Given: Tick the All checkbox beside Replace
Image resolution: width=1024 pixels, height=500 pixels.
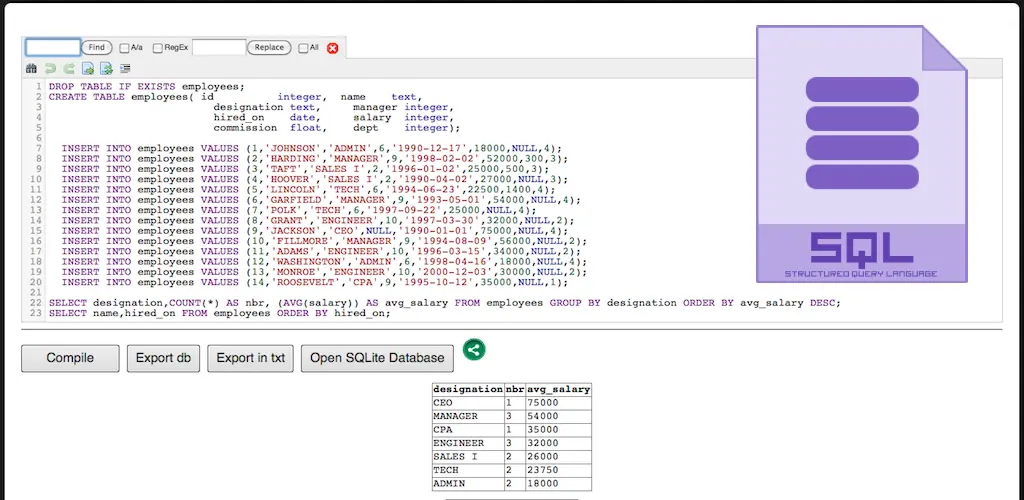Looking at the screenshot, I should pyautogui.click(x=303, y=48).
